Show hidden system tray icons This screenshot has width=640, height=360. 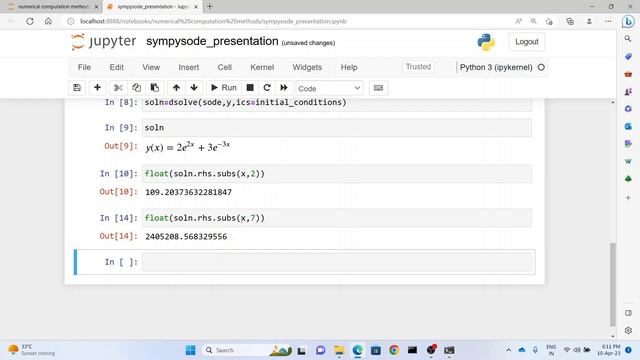pos(508,350)
